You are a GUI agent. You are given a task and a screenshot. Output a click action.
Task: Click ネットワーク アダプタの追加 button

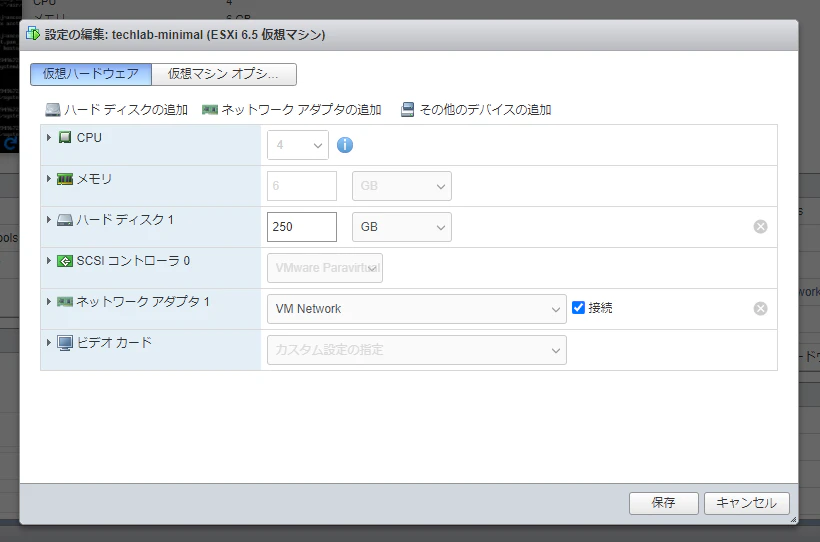tap(292, 110)
